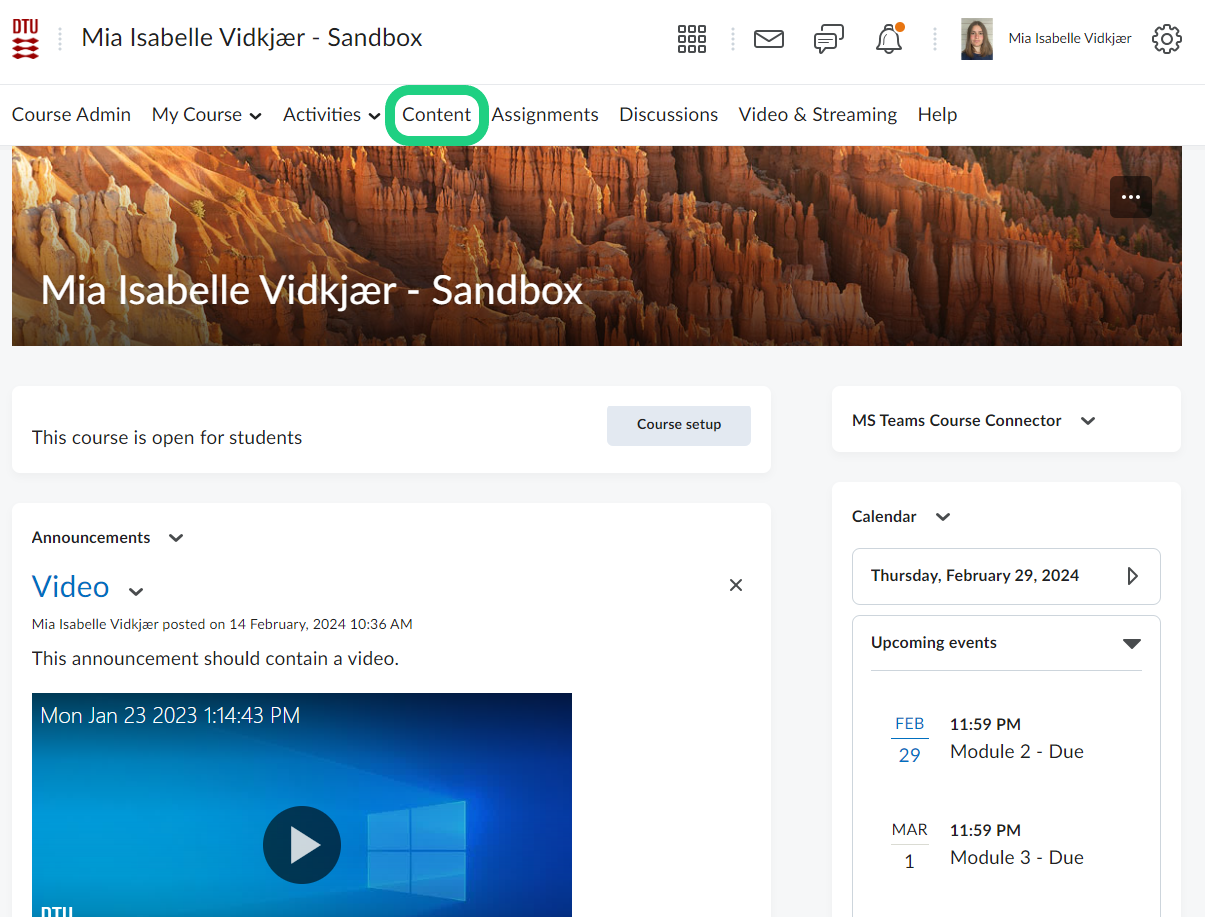Image resolution: width=1205 pixels, height=917 pixels.
Task: Go to Video & Streaming menu item
Action: [817, 115]
